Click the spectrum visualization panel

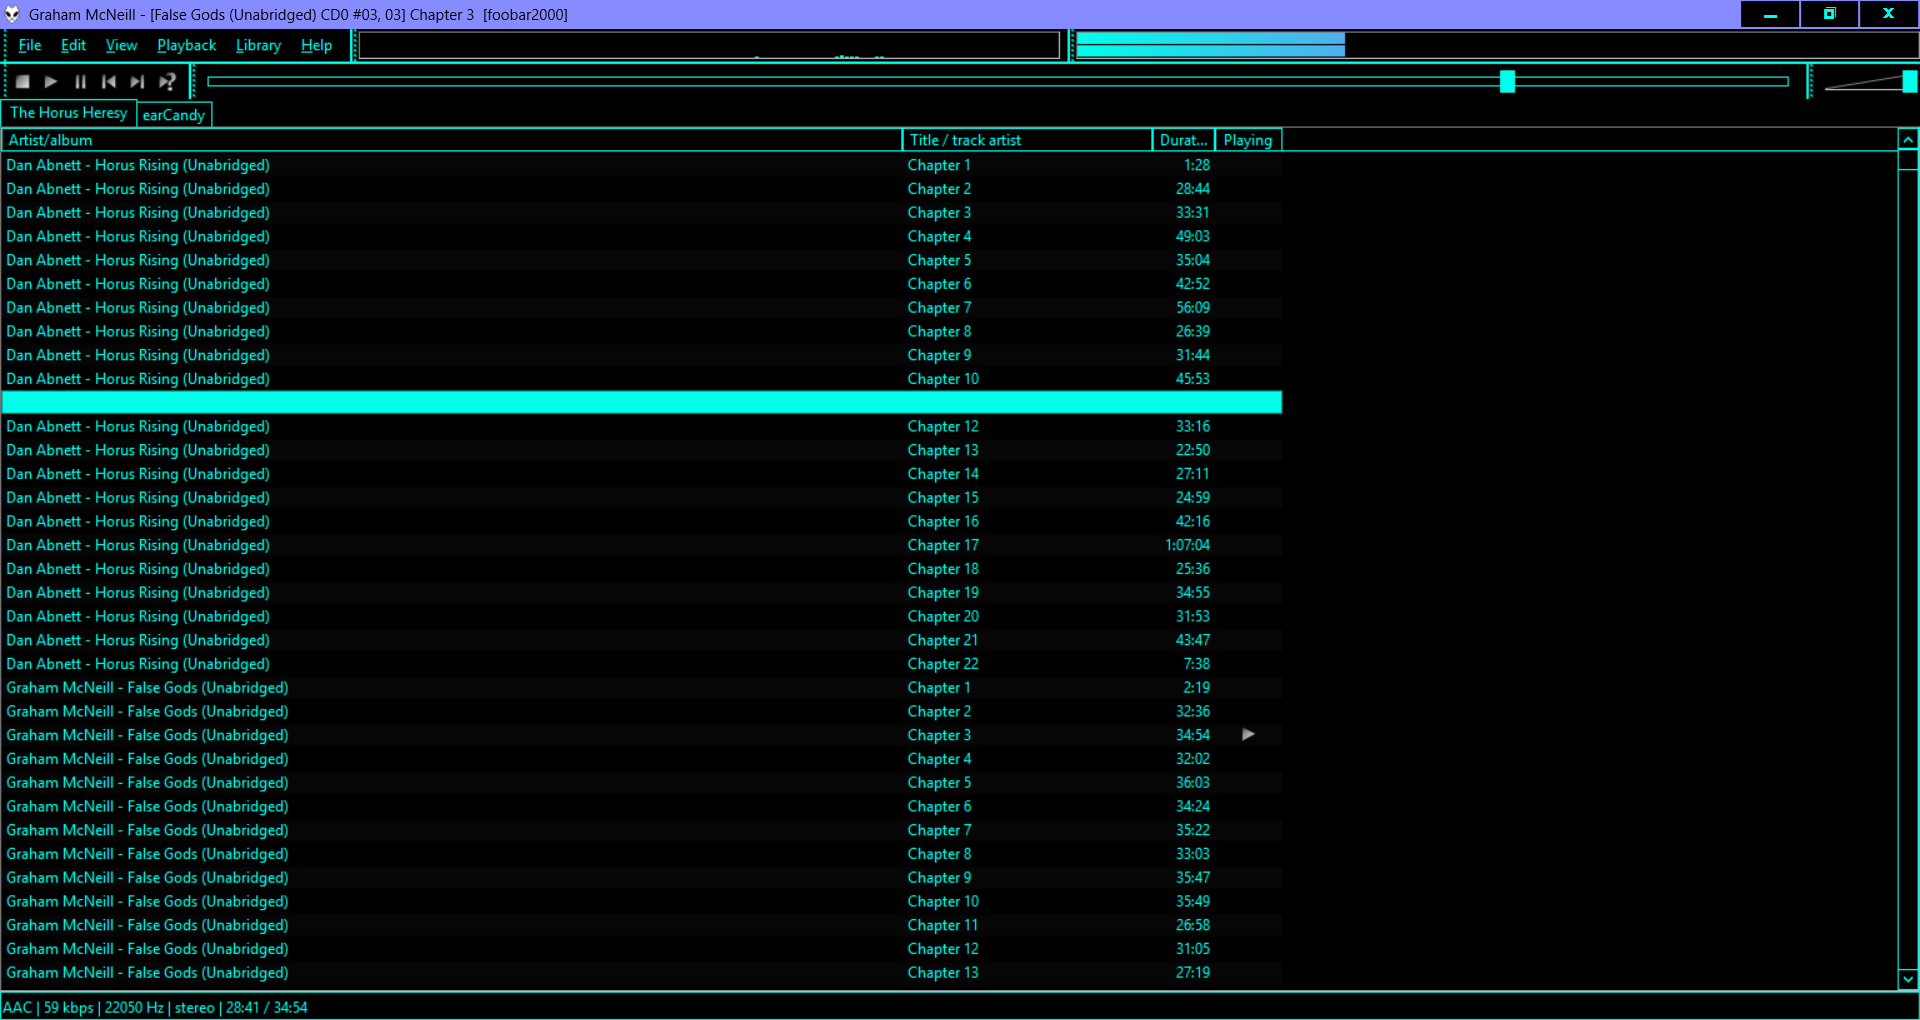pyautogui.click(x=709, y=46)
